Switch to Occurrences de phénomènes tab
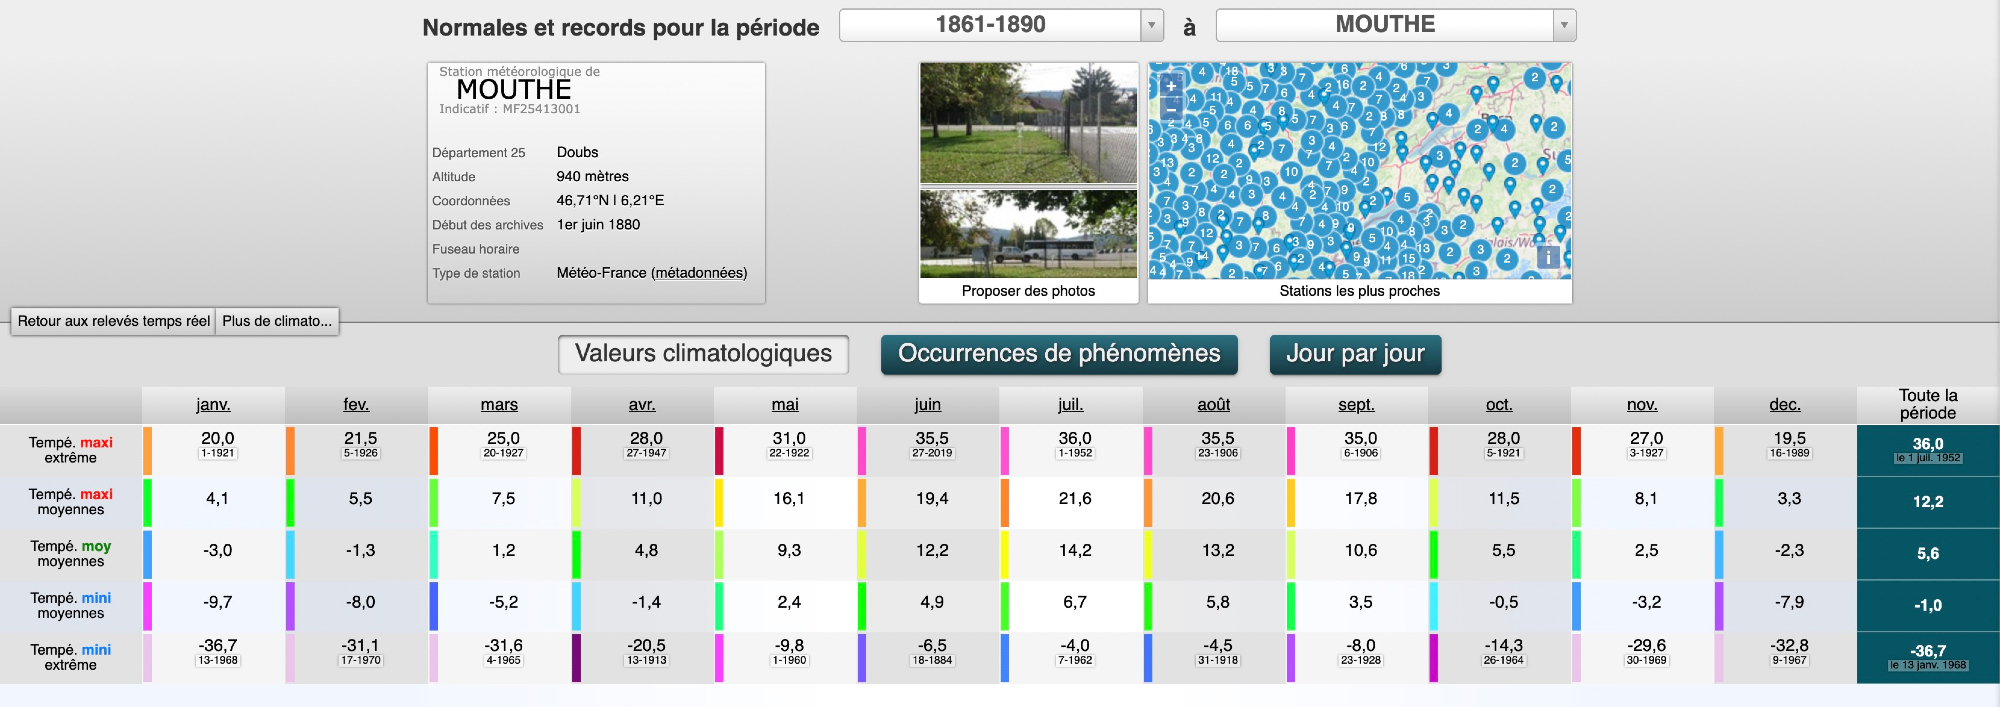 pos(1059,354)
